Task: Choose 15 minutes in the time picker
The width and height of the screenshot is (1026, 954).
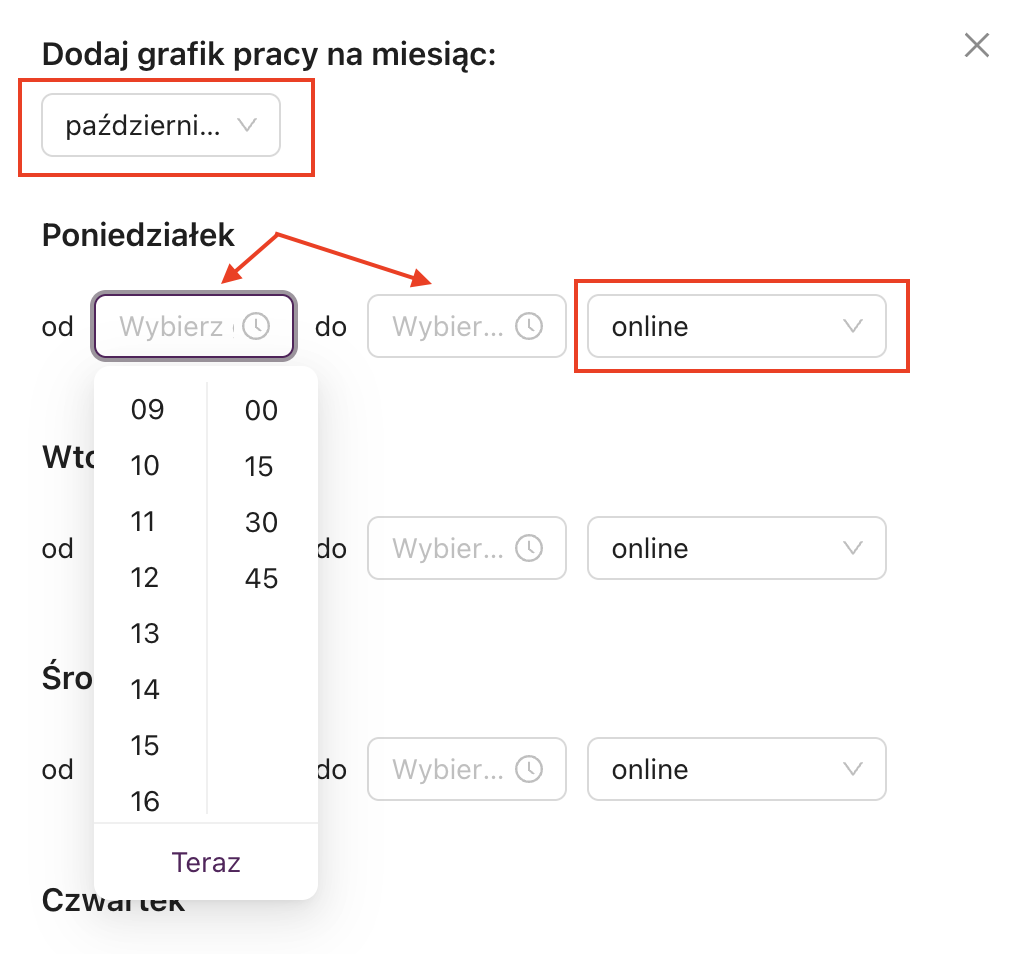Action: tap(259, 466)
